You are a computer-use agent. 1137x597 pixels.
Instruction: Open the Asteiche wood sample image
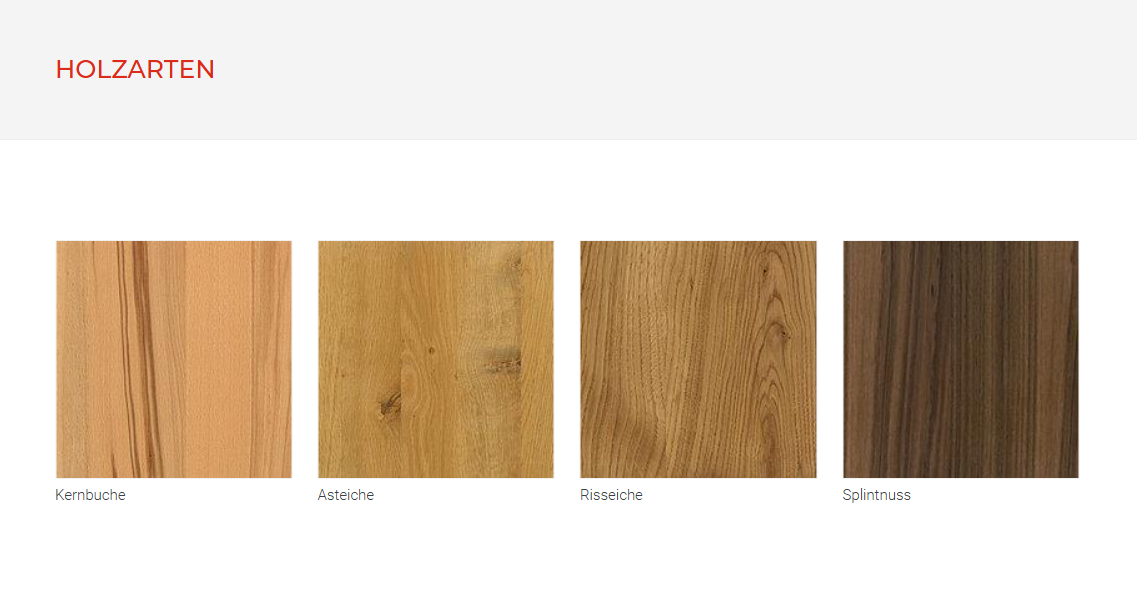point(436,359)
